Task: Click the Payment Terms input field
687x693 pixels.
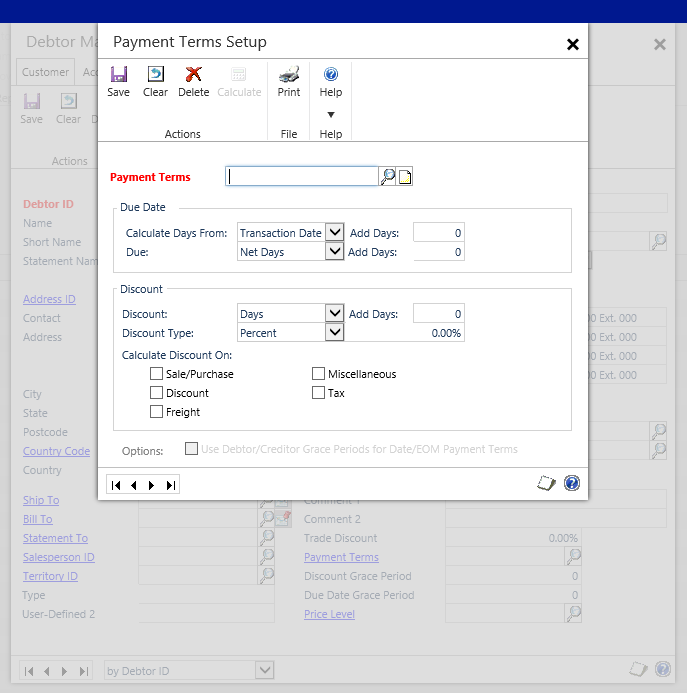Action: pyautogui.click(x=302, y=177)
